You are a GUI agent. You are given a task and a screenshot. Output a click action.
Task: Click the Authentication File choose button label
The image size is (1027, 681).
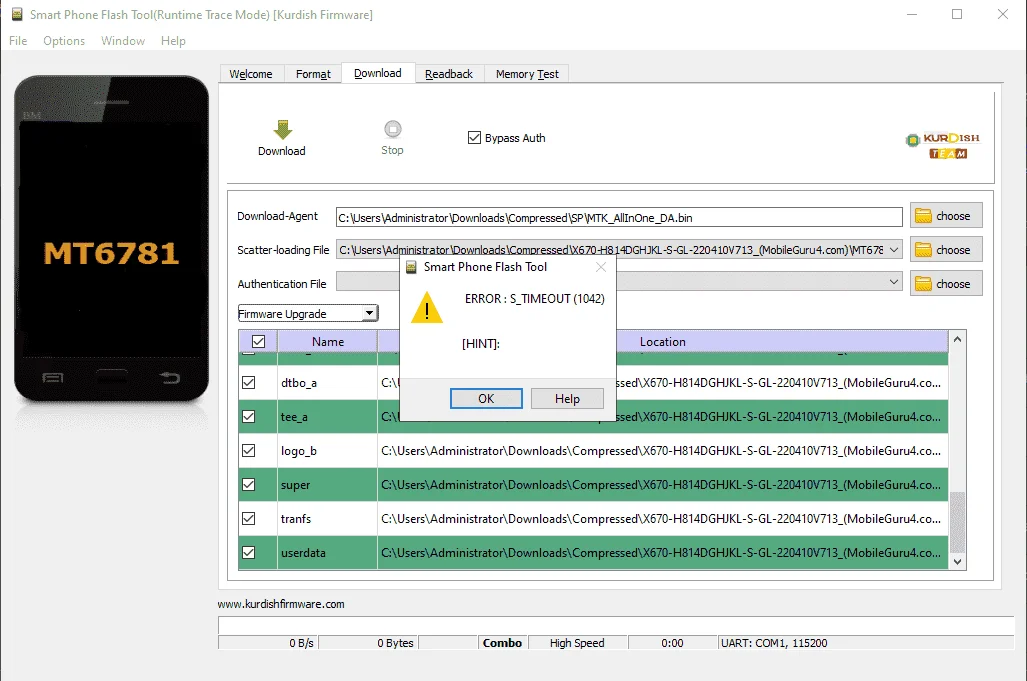pos(953,284)
